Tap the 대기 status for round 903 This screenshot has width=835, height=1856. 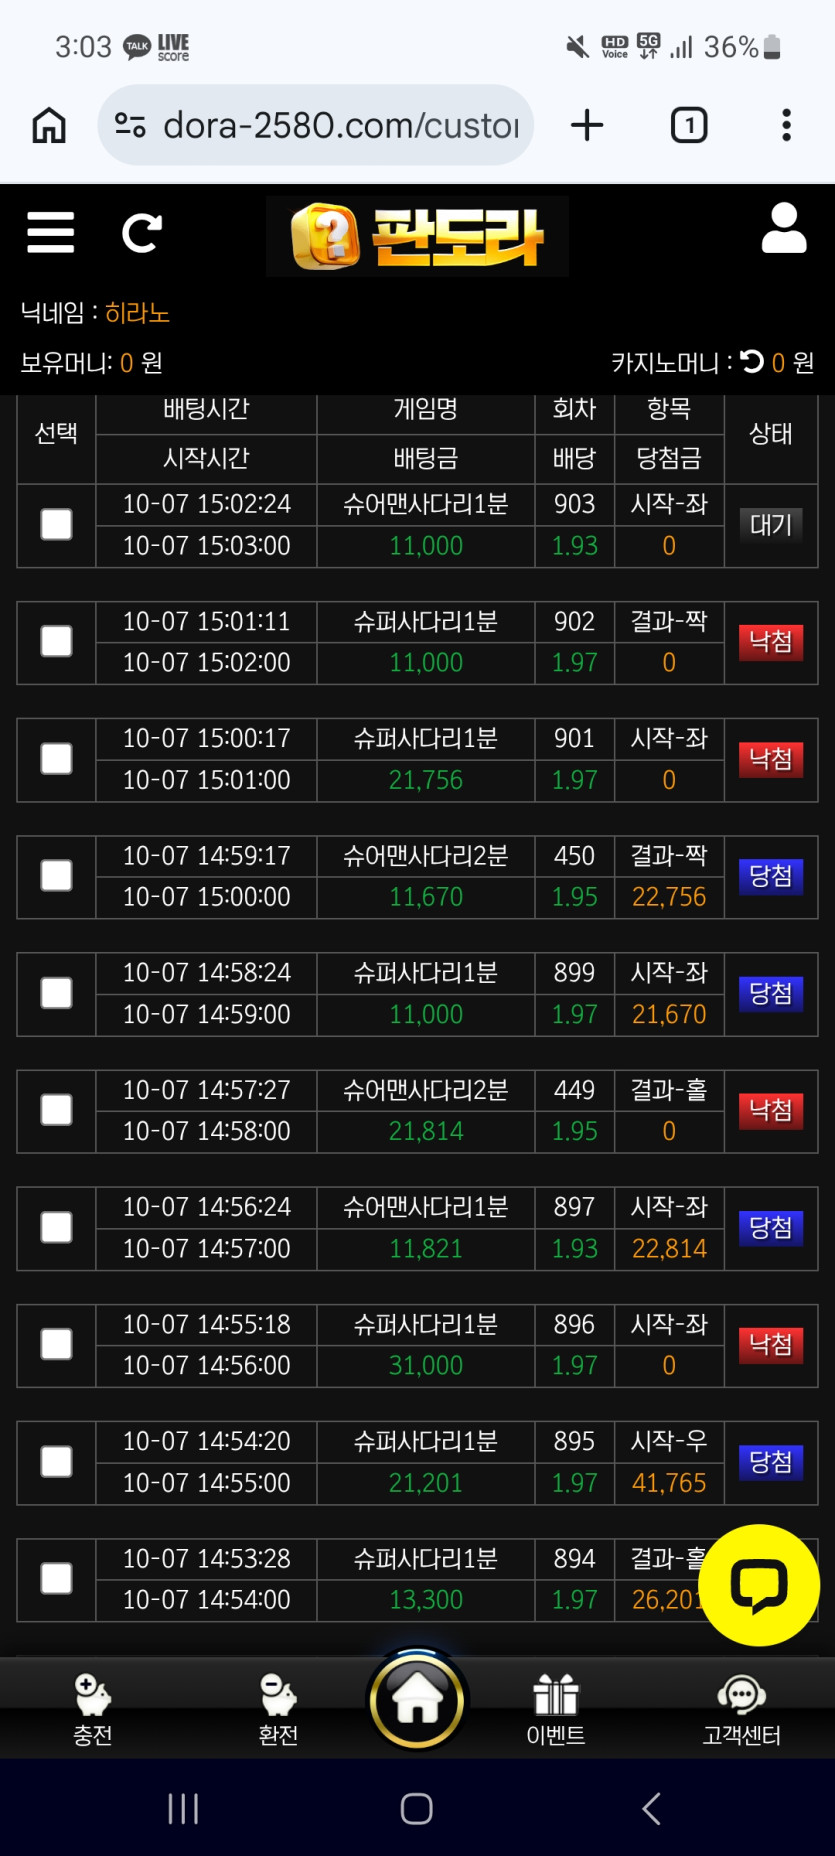click(x=771, y=525)
